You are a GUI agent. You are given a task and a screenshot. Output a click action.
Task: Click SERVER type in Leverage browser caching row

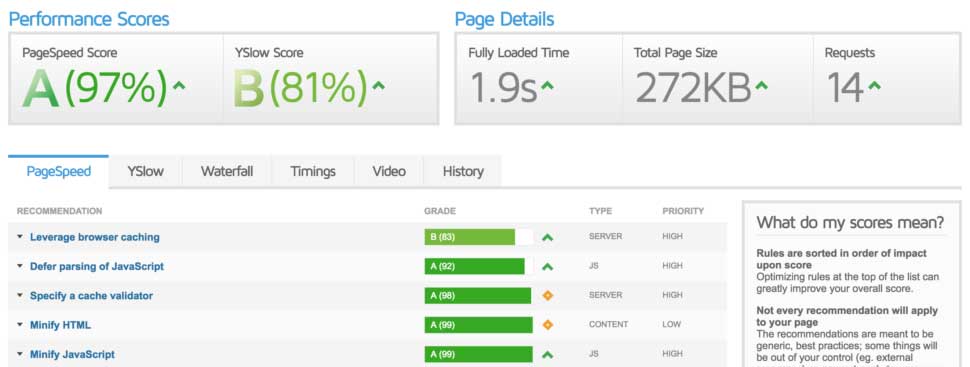tap(605, 236)
